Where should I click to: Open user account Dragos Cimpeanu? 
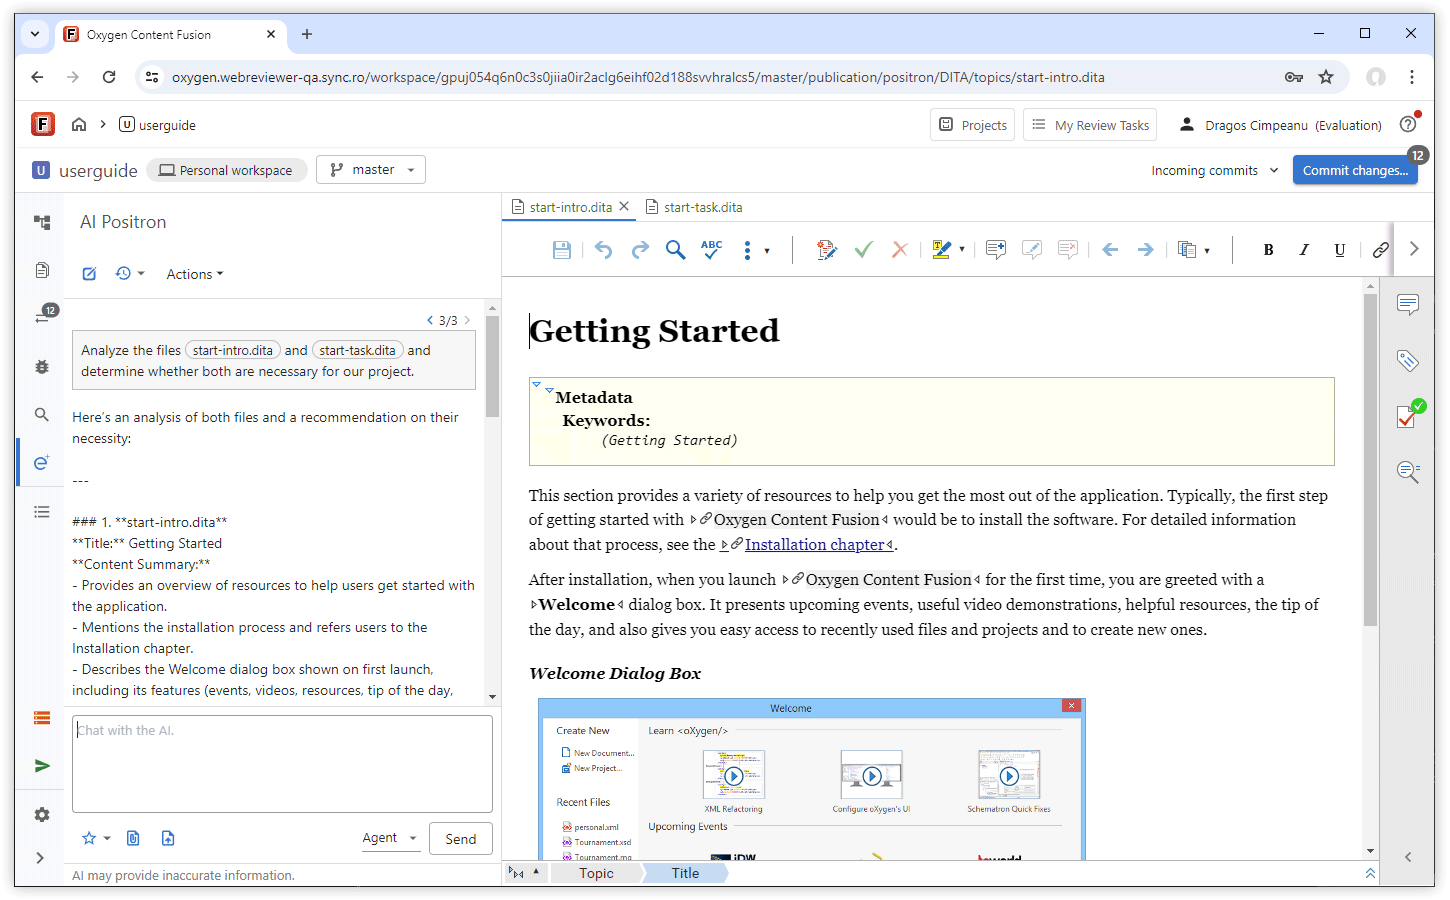click(1281, 125)
